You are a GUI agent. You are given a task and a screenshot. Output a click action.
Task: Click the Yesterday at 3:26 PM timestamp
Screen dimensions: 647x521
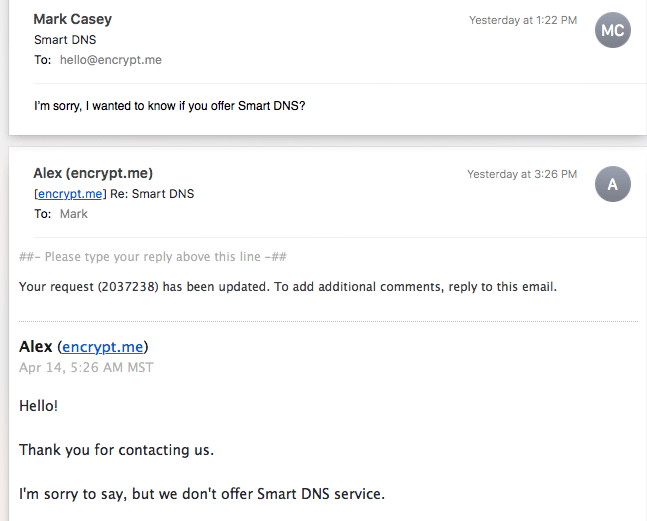[x=522, y=174]
